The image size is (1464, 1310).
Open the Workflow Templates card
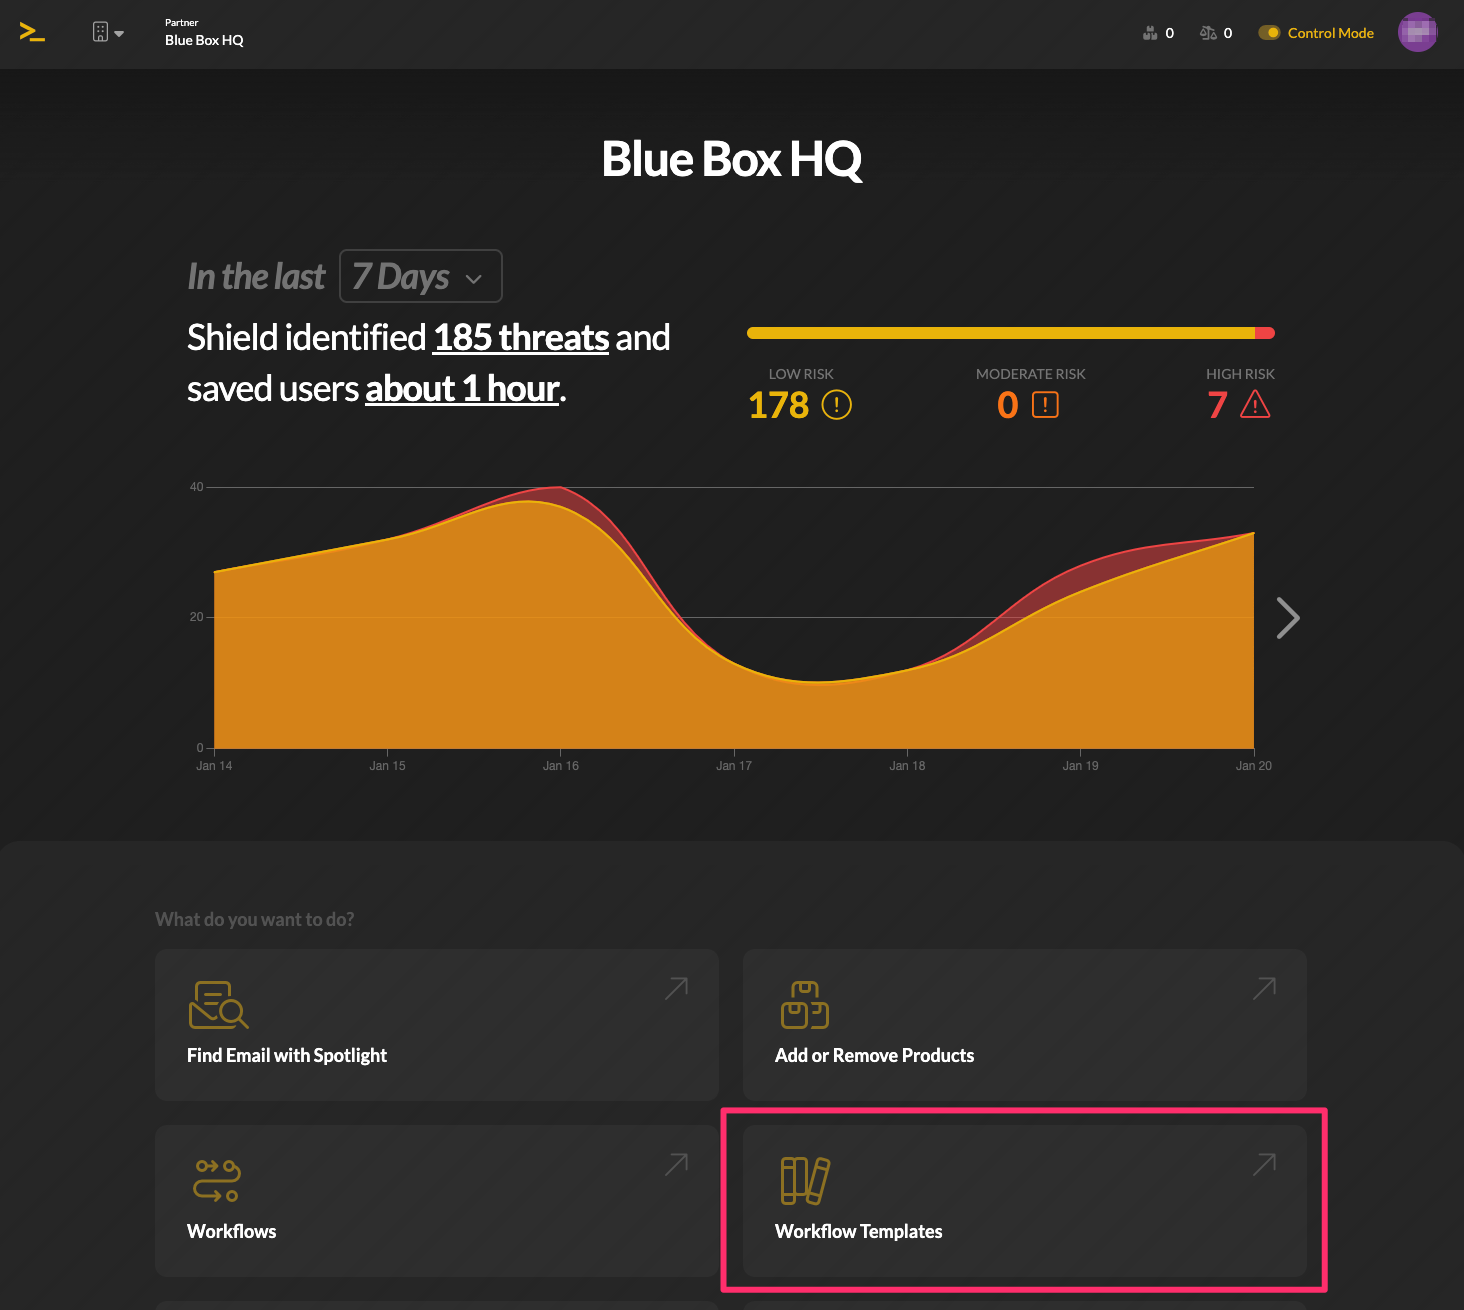click(x=1025, y=1201)
